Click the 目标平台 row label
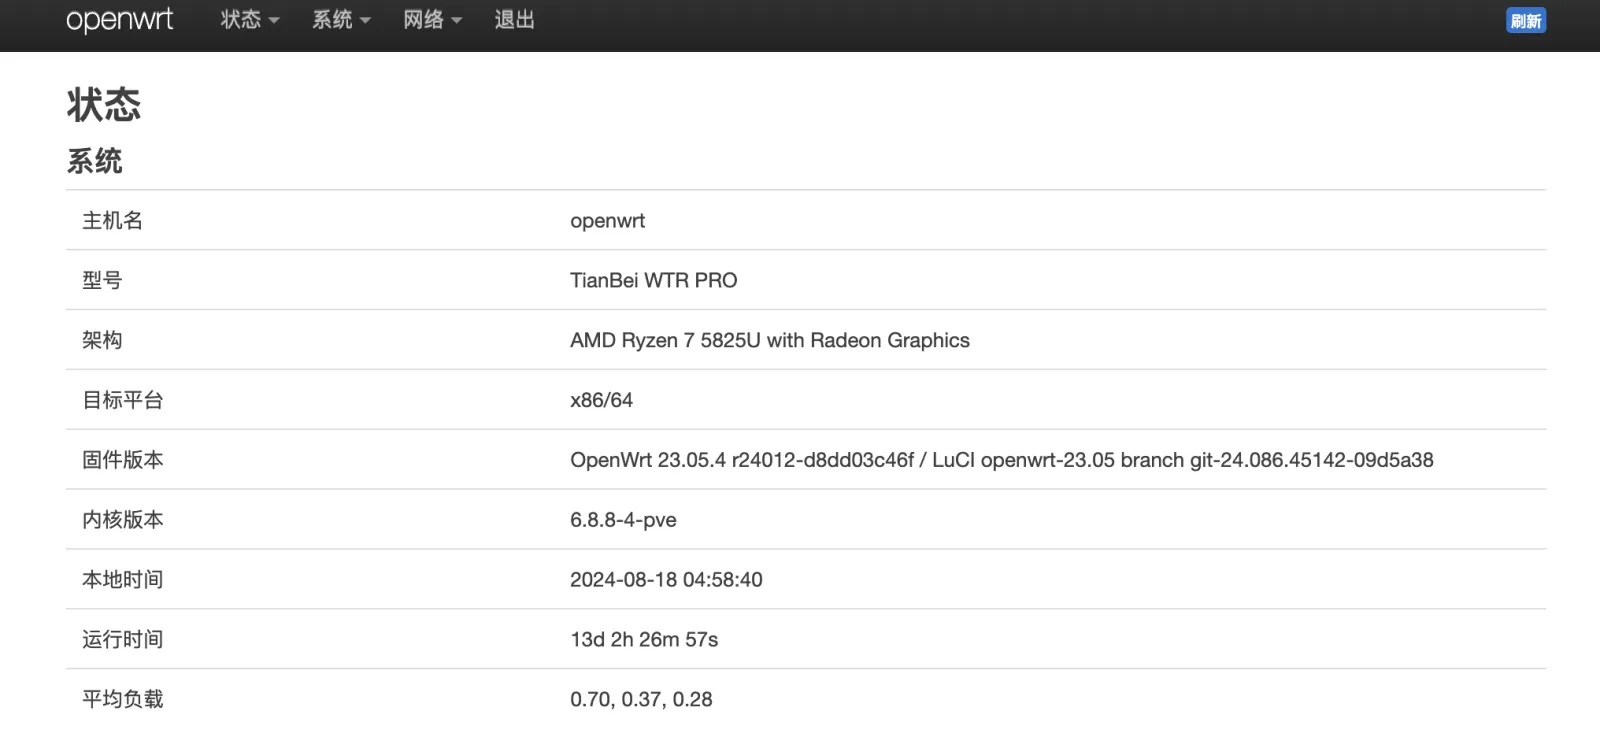 (x=122, y=400)
